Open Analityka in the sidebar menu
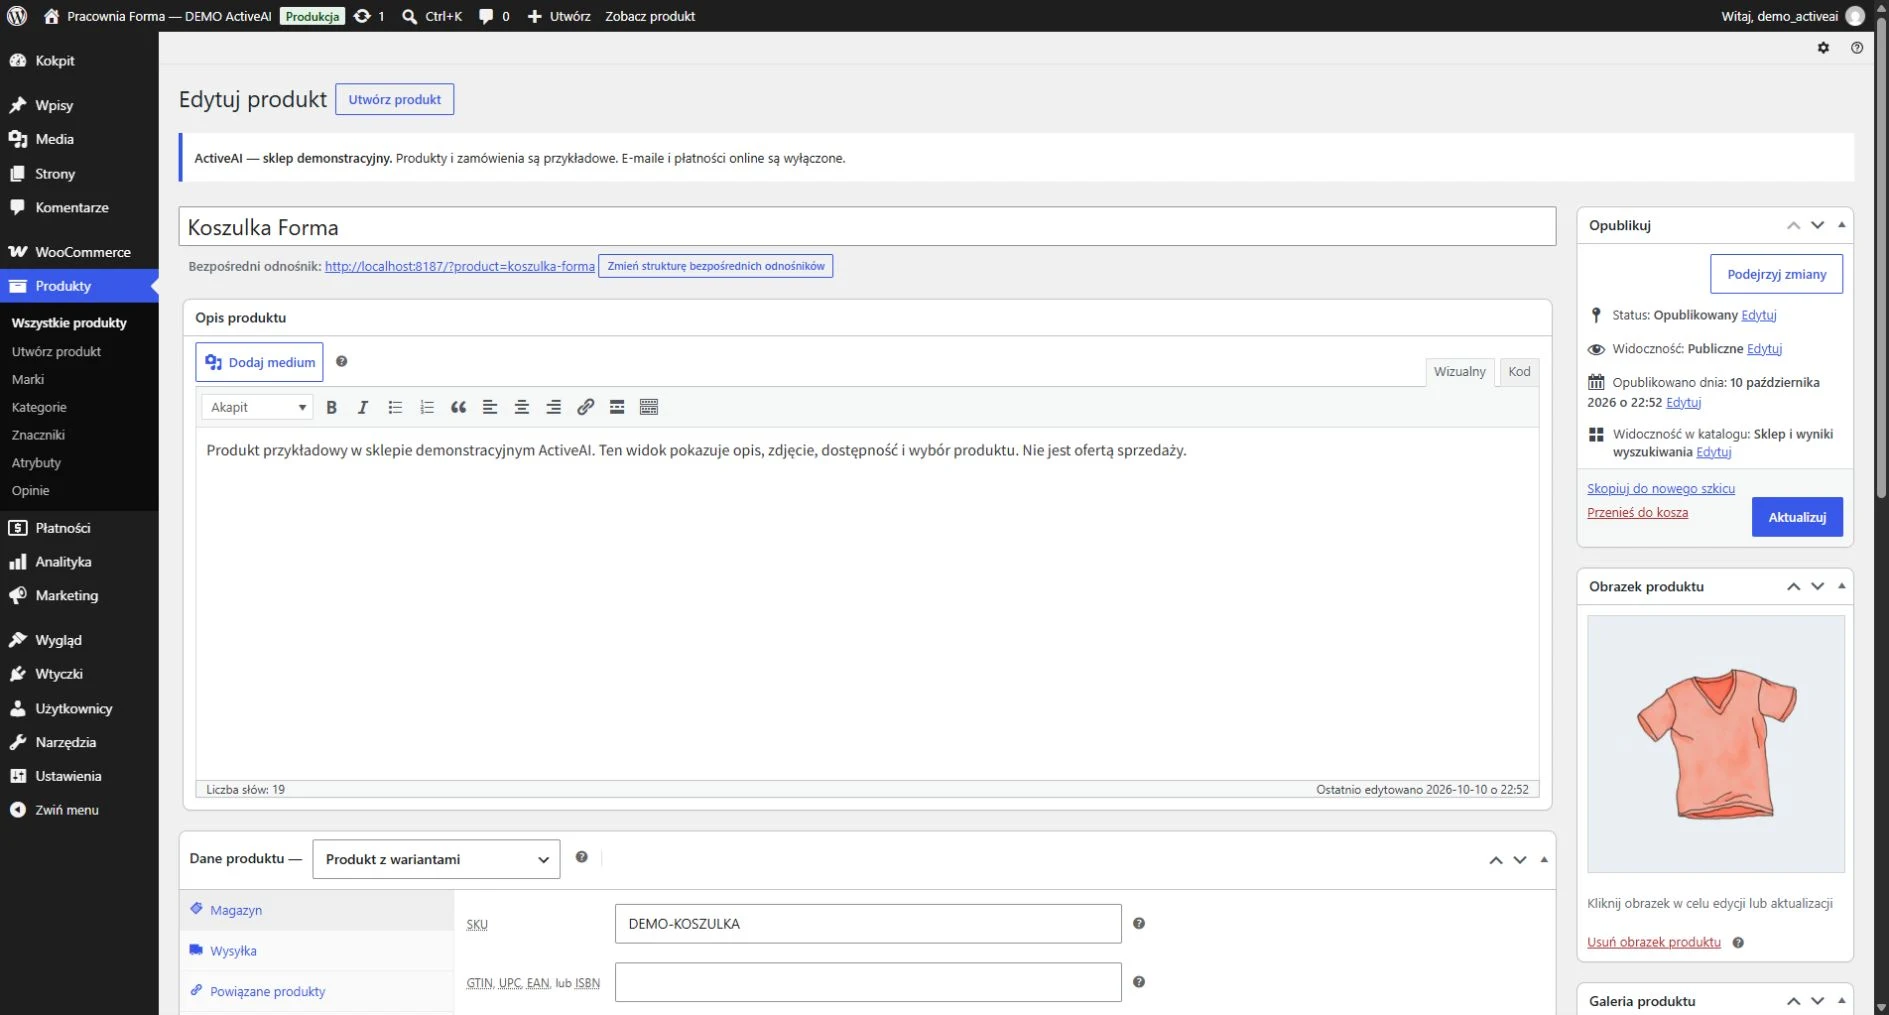This screenshot has height=1015, width=1889. [x=79, y=562]
